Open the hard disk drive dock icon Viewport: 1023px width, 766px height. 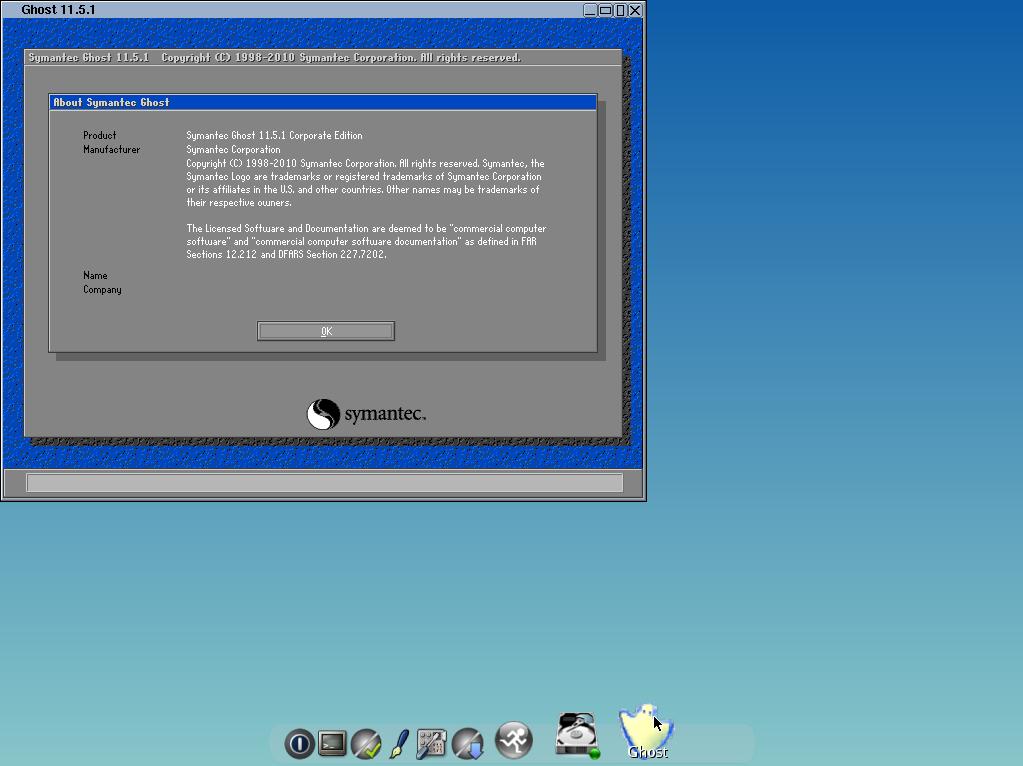pos(578,735)
